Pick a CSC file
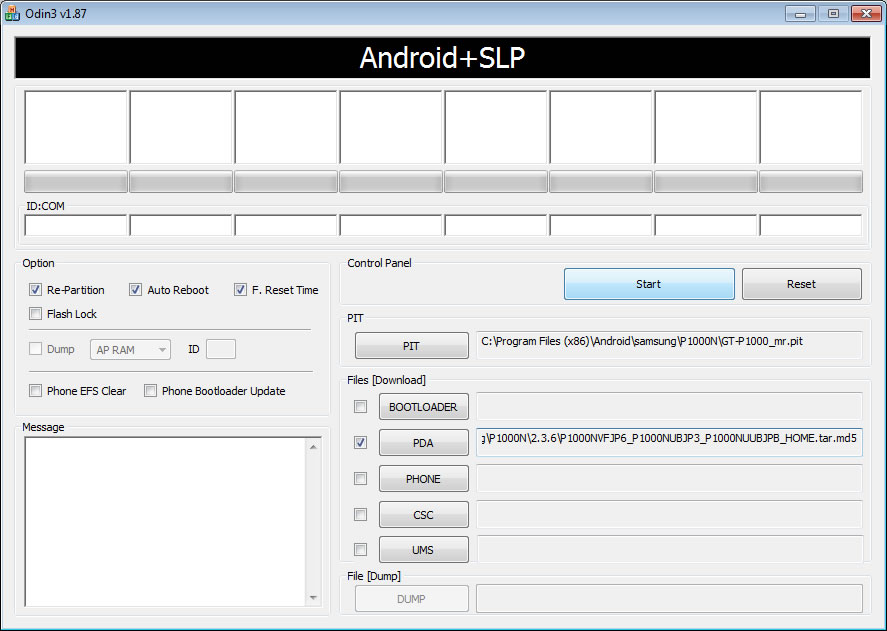Screen dimensions: 887x631 point(424,514)
